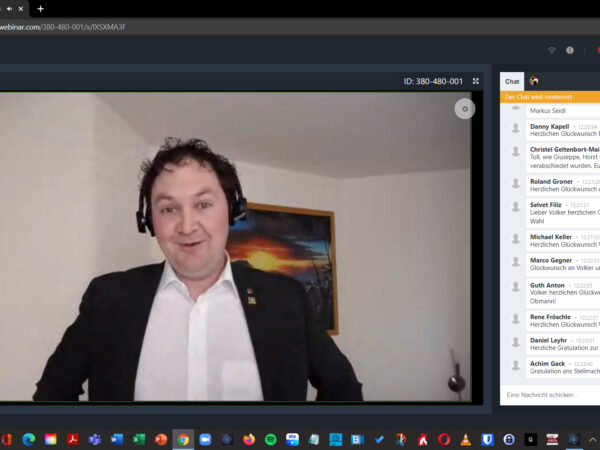Image resolution: width=600 pixels, height=450 pixels.
Task: Click Danny Kapell's chat message
Action: click(563, 130)
